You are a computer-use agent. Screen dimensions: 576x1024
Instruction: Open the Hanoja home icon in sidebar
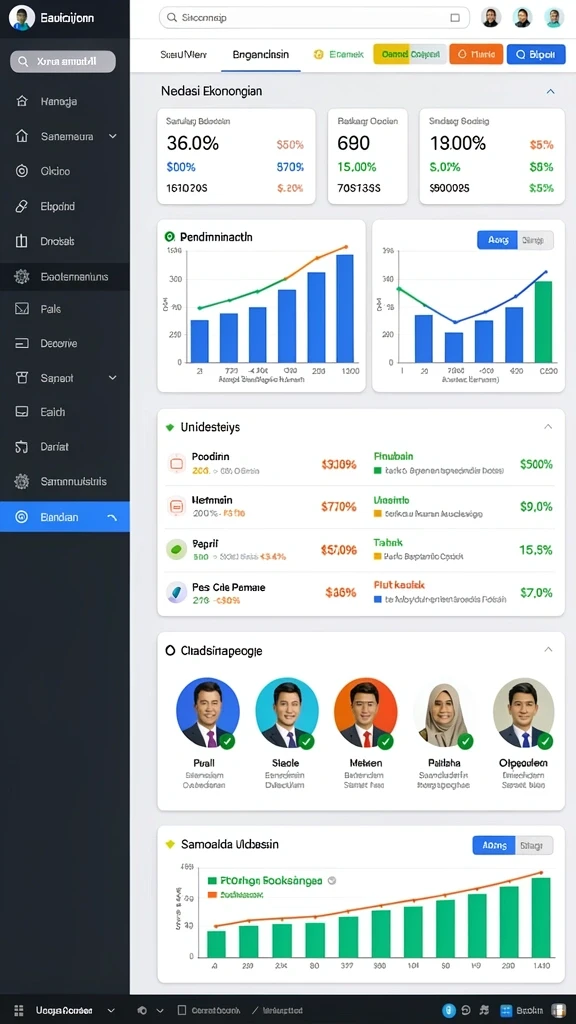(x=22, y=101)
